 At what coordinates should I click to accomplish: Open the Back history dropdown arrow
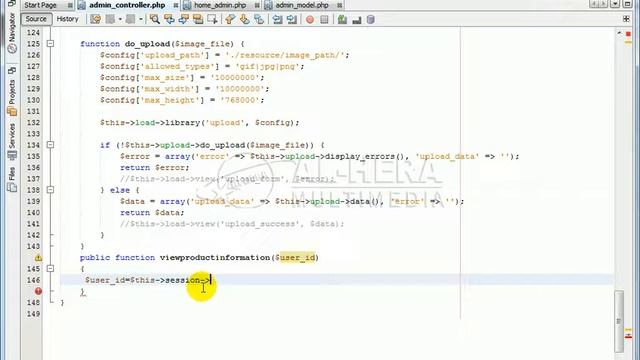tap(120, 19)
